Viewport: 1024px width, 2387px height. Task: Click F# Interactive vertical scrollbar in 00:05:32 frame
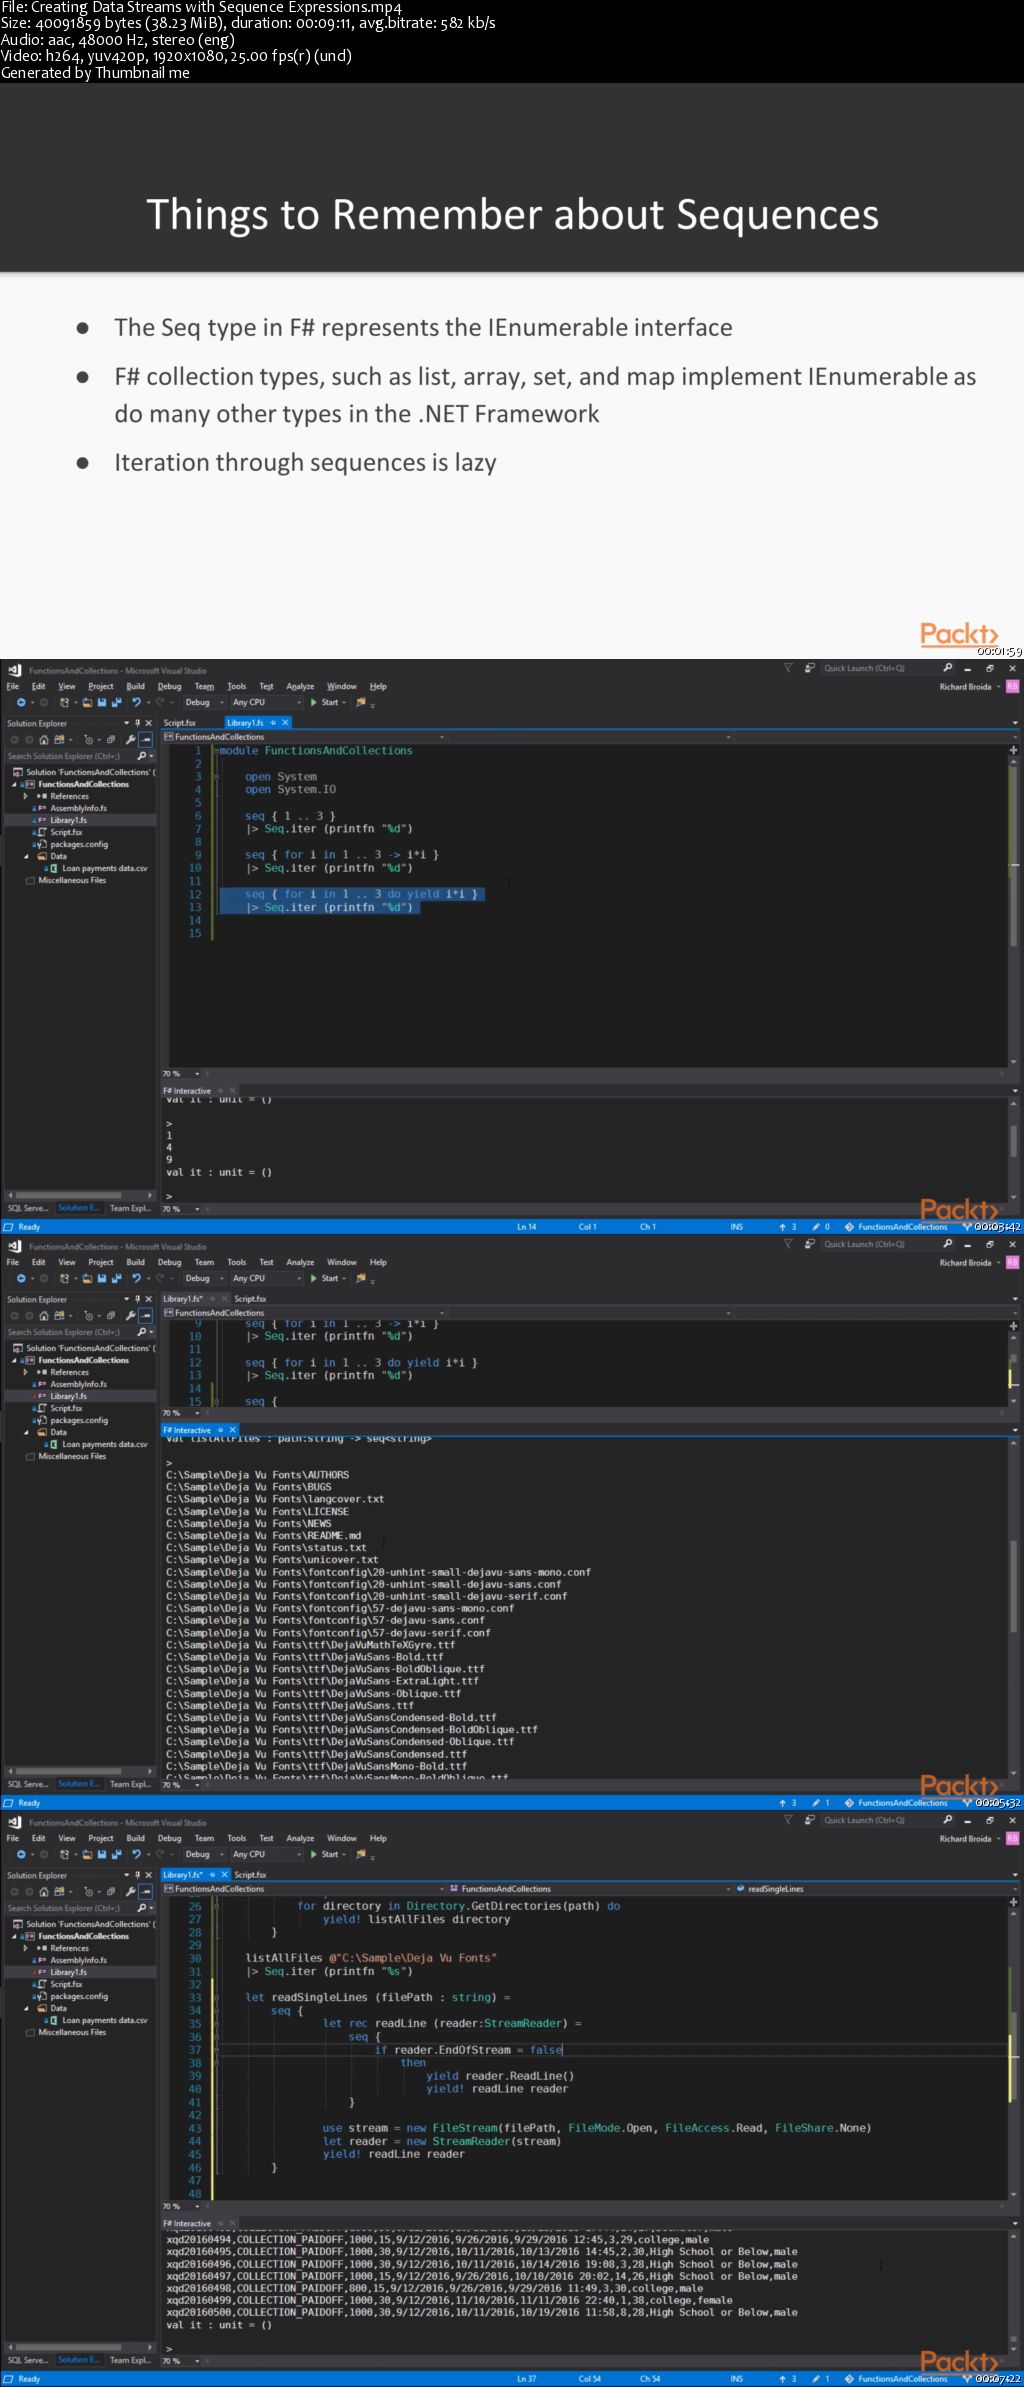(1013, 1605)
